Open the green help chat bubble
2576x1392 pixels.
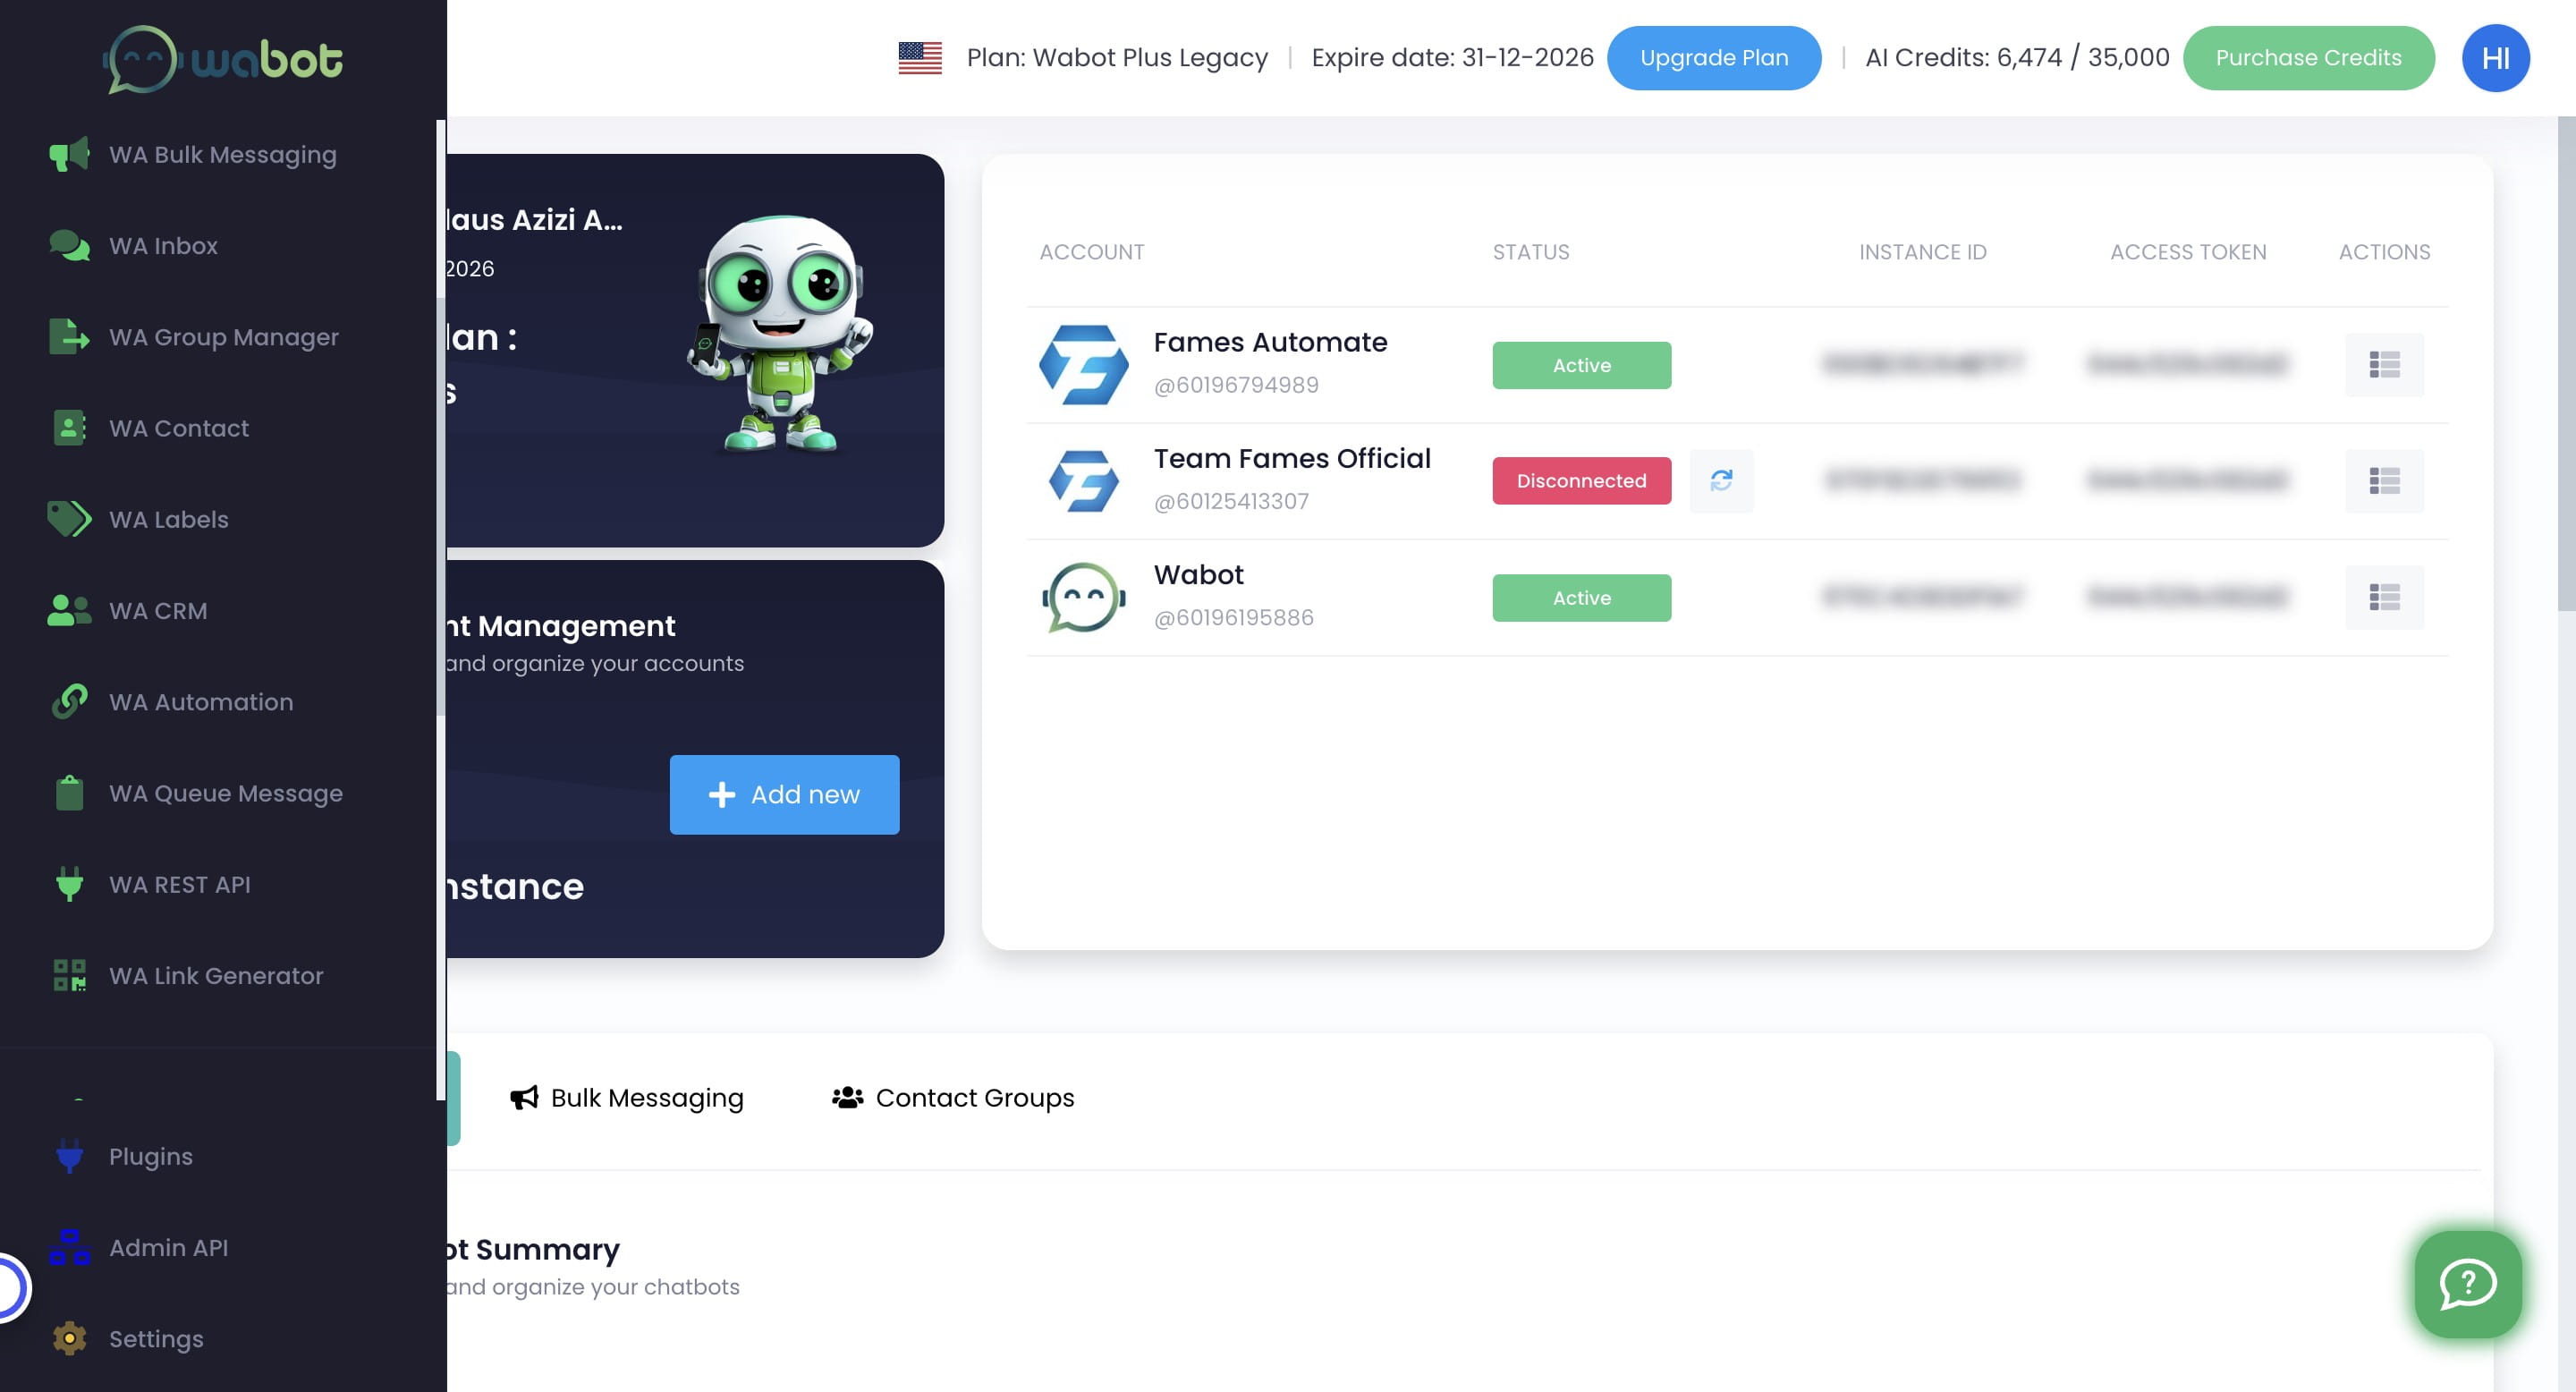click(x=2467, y=1284)
